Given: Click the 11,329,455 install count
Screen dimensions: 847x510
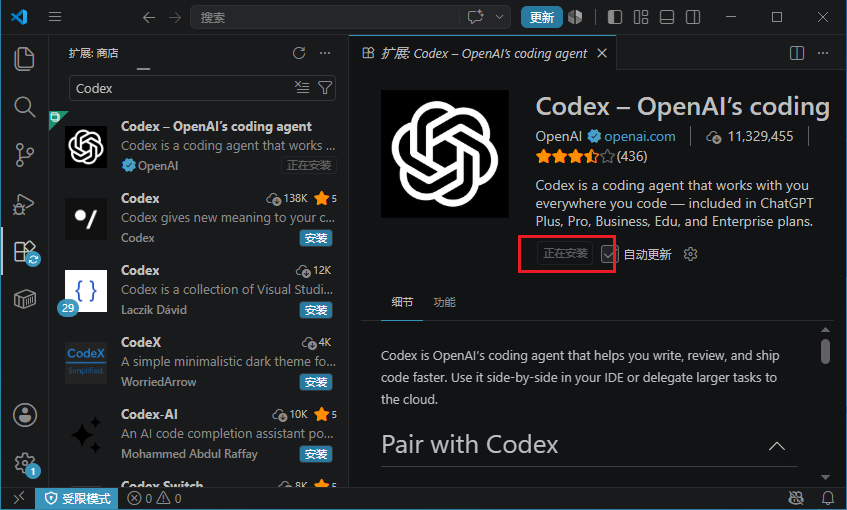Looking at the screenshot, I should pyautogui.click(x=750, y=137).
